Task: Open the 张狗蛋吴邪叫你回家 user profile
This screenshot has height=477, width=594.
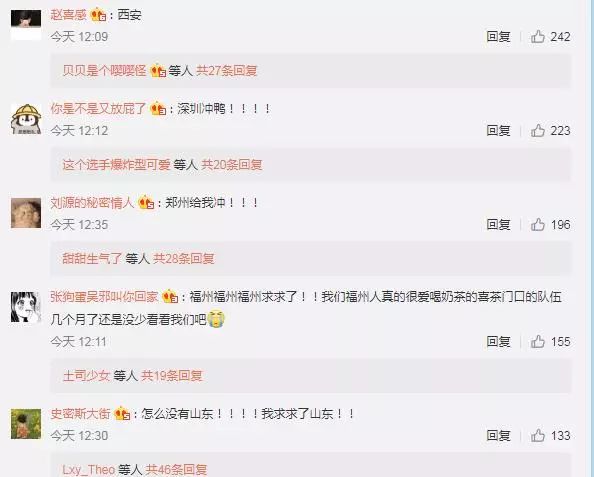Action: 104,296
